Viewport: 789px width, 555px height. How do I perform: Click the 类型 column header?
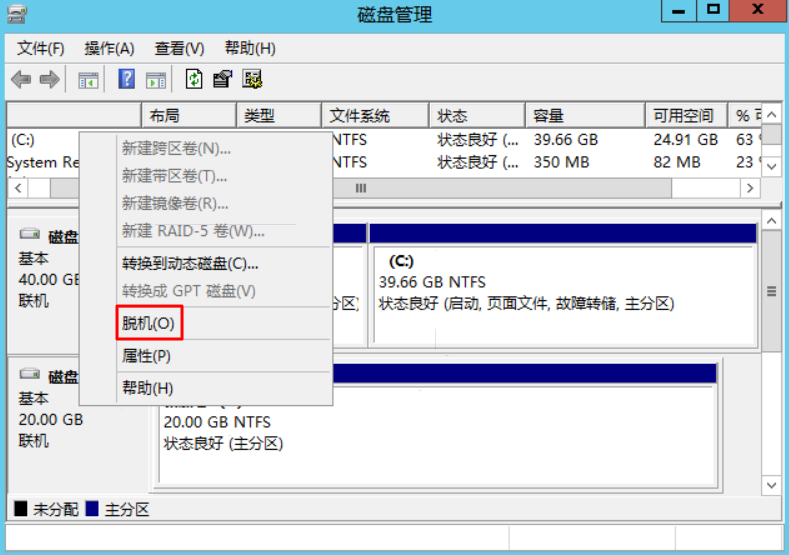tap(279, 116)
